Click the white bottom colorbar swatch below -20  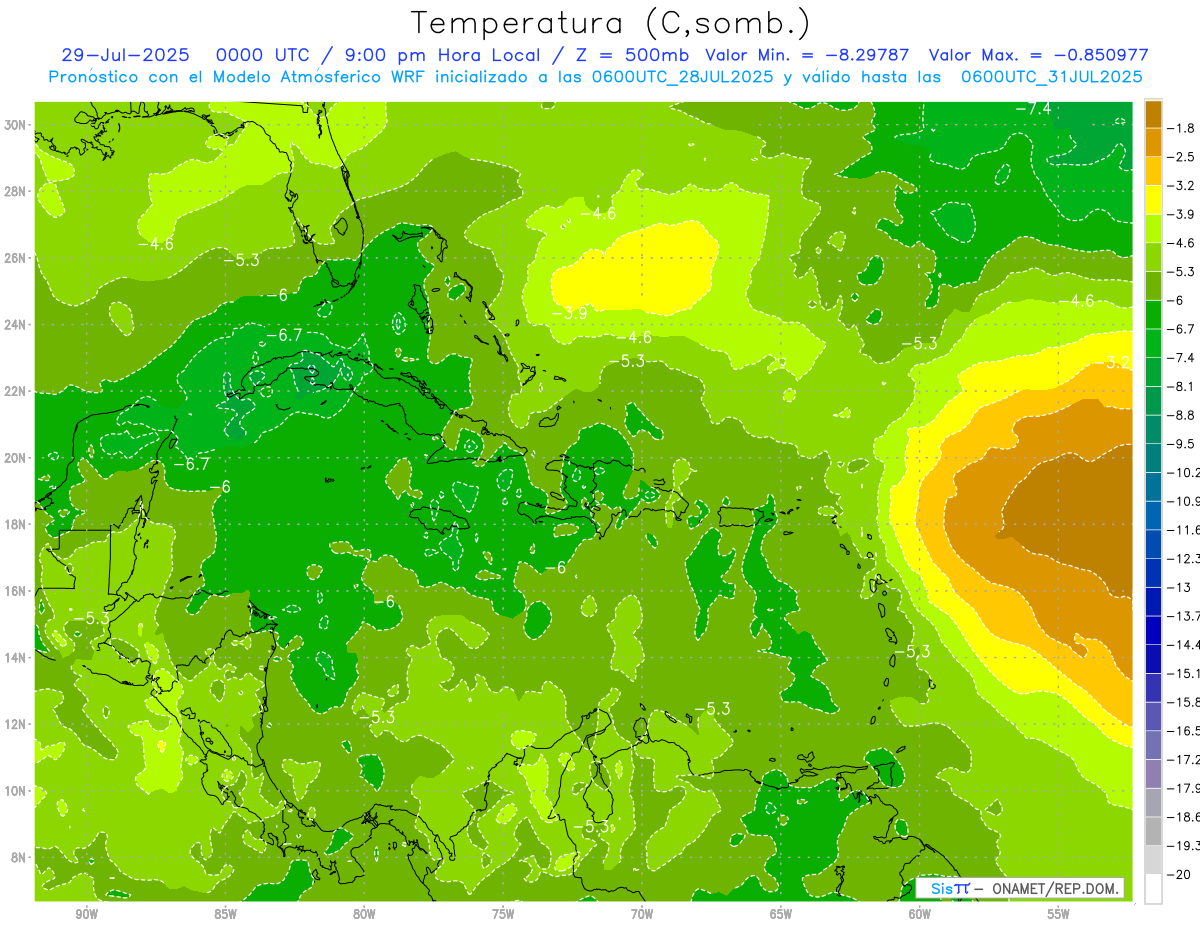coord(1153,889)
